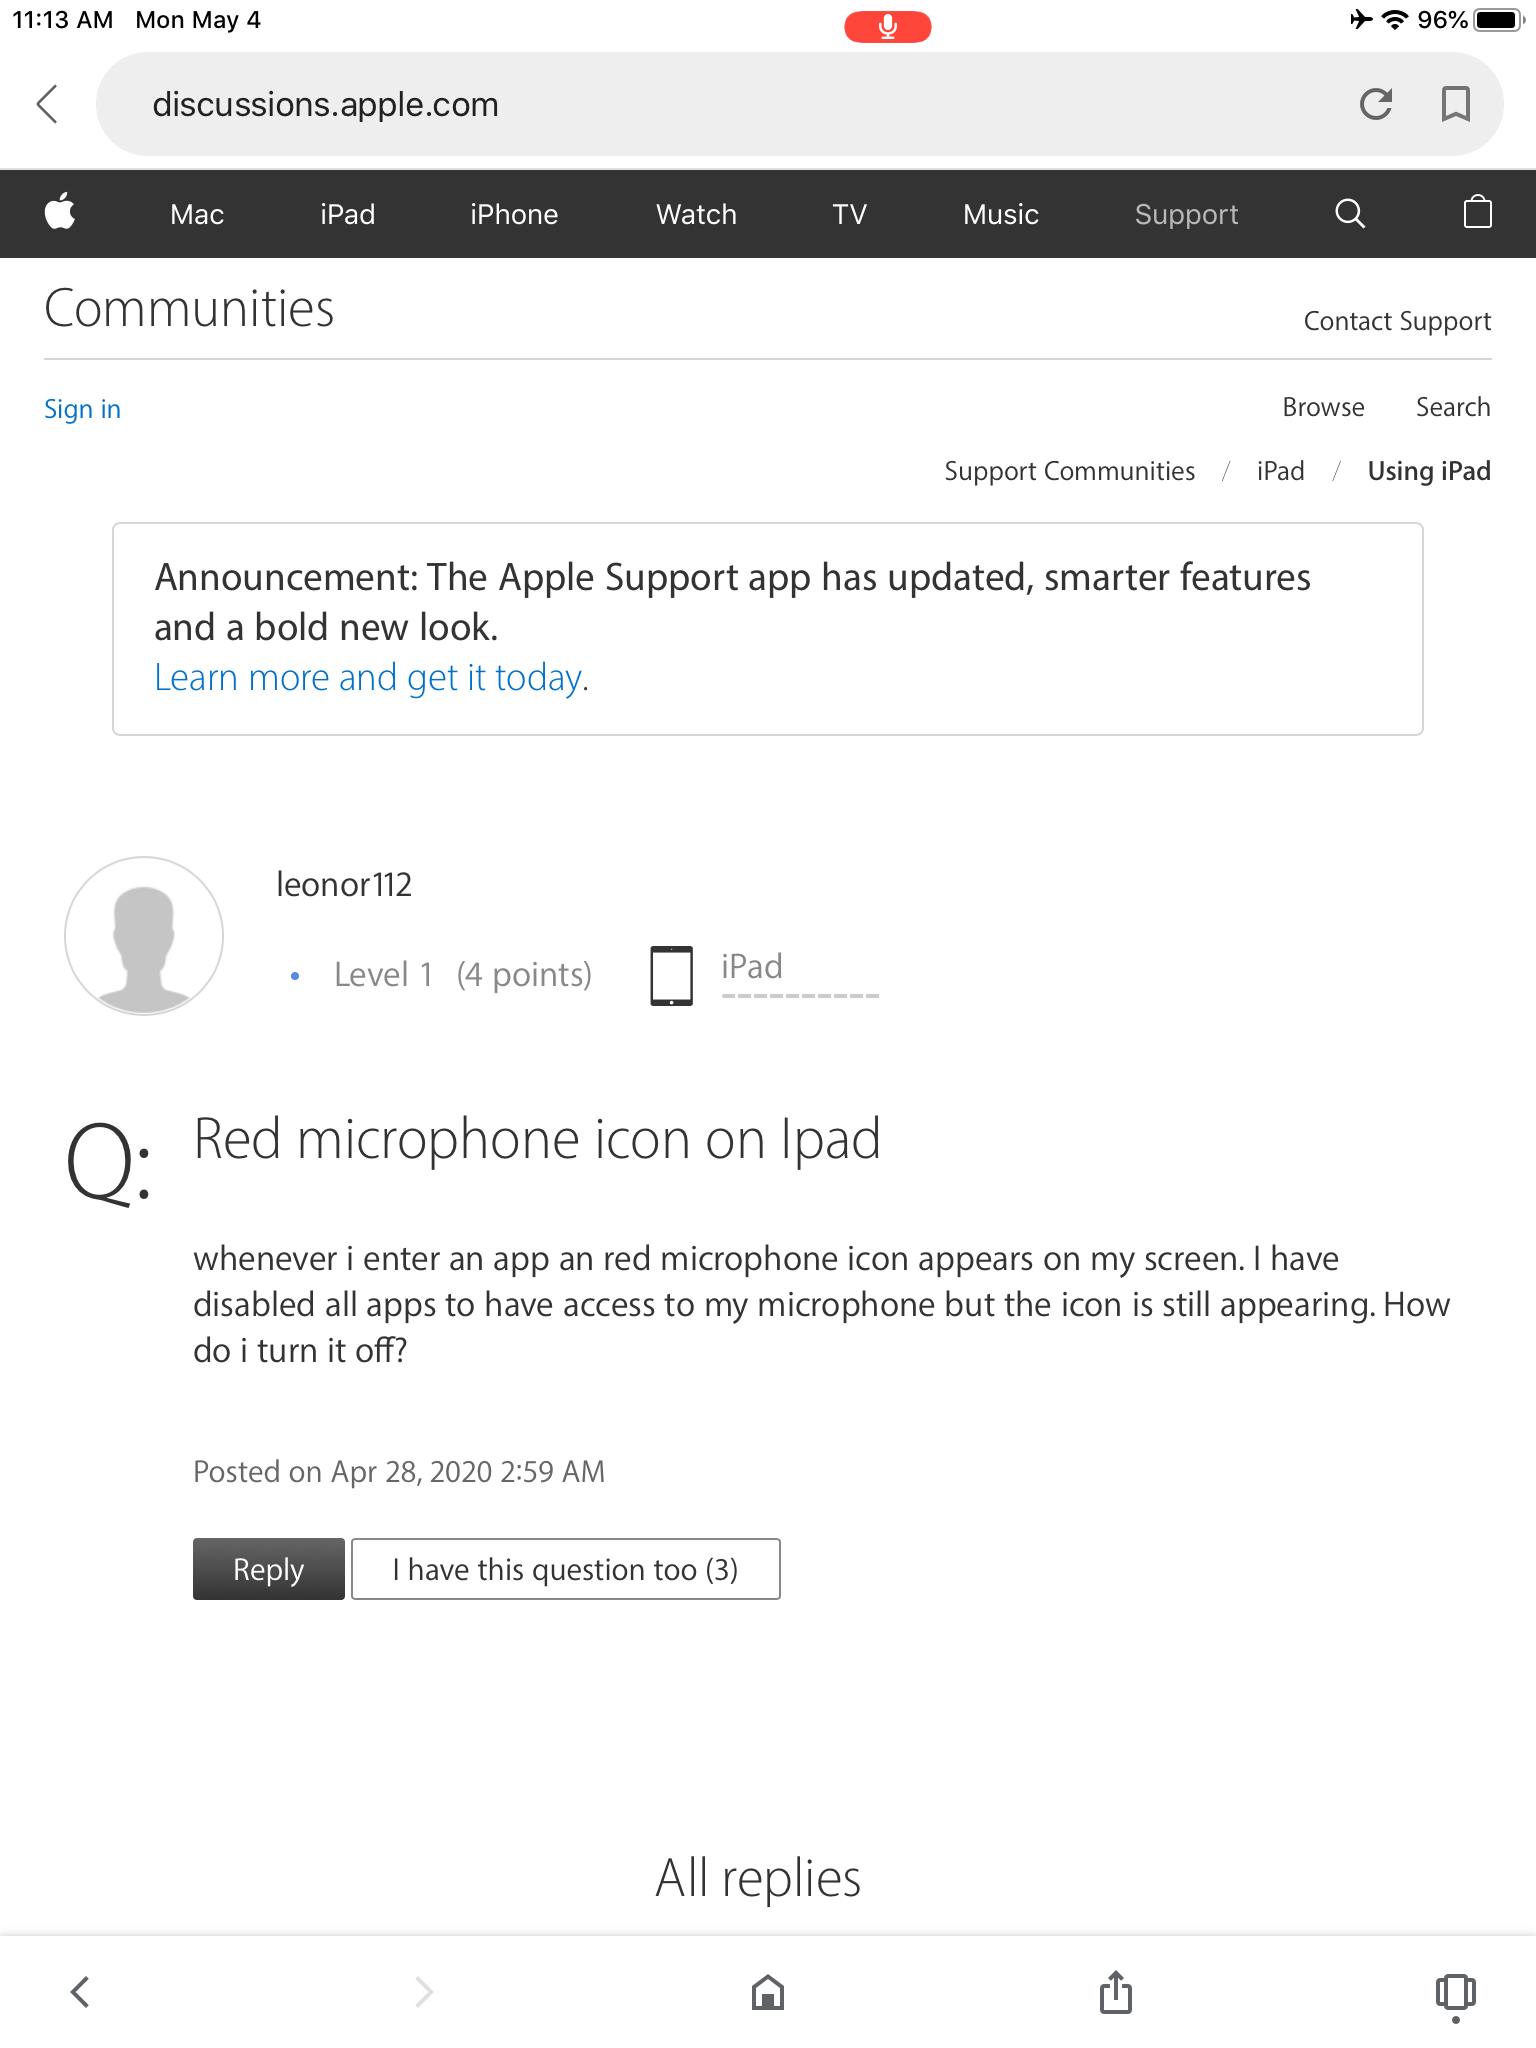The width and height of the screenshot is (1536, 2048).
Task: Click the Communities heading link
Action: pyautogui.click(x=189, y=308)
